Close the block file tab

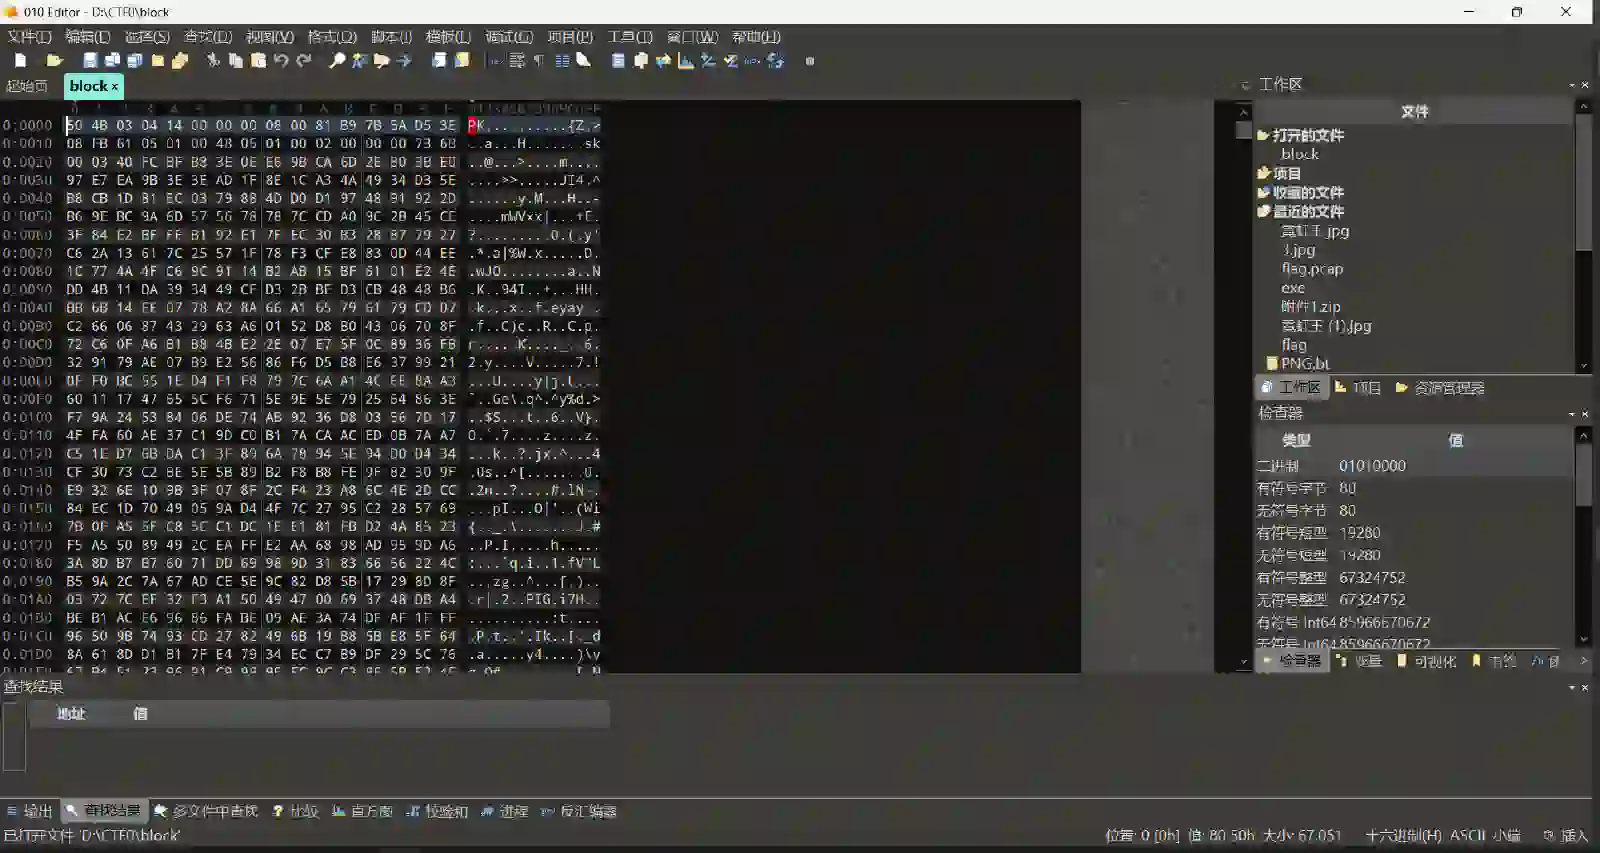(114, 87)
